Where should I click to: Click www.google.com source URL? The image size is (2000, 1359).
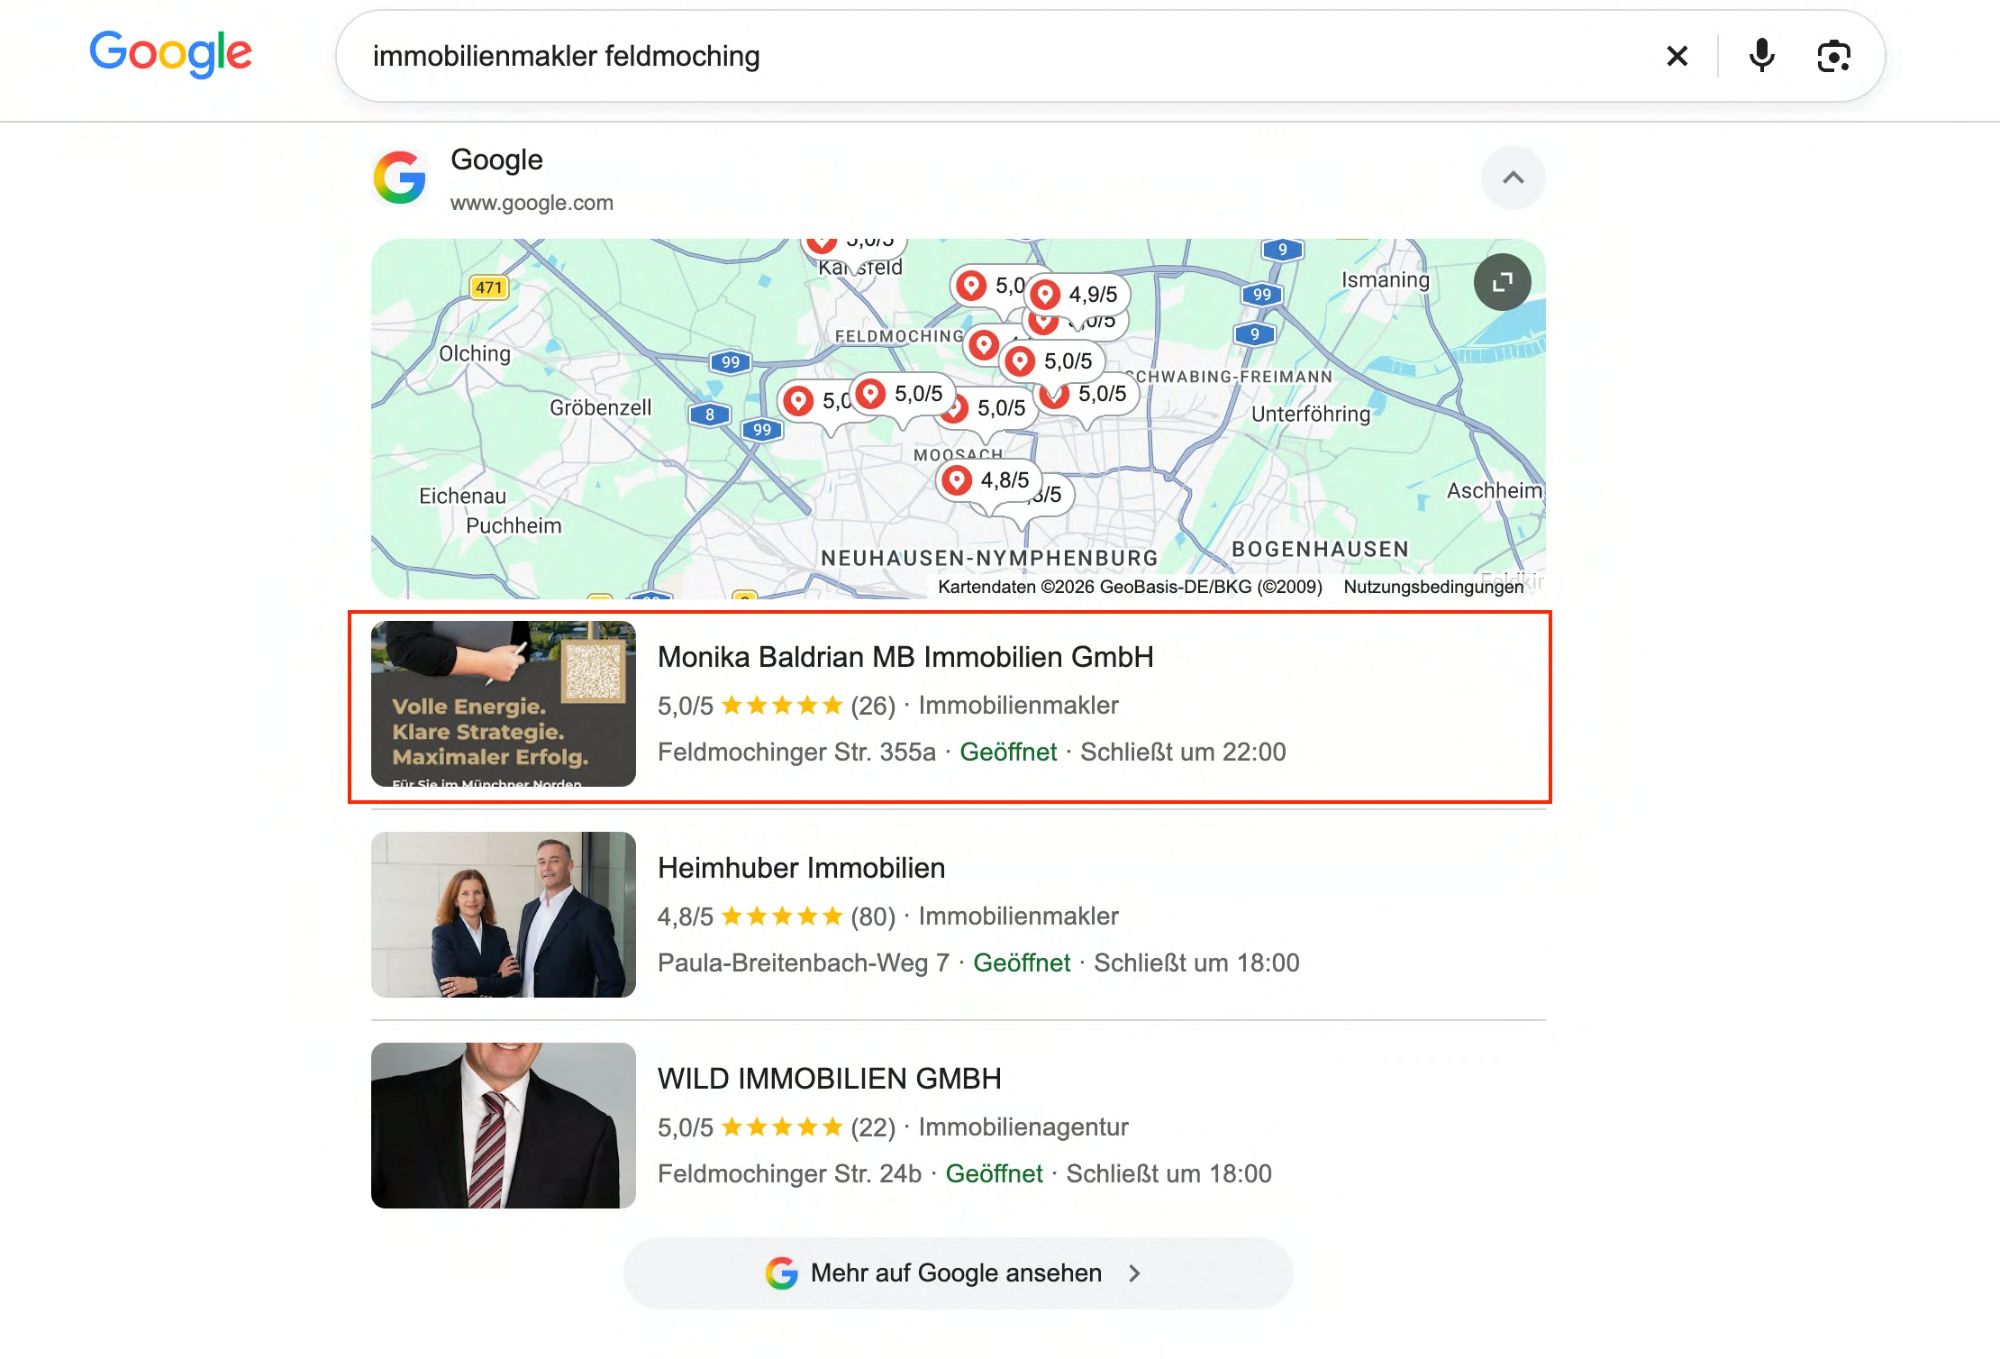[532, 203]
